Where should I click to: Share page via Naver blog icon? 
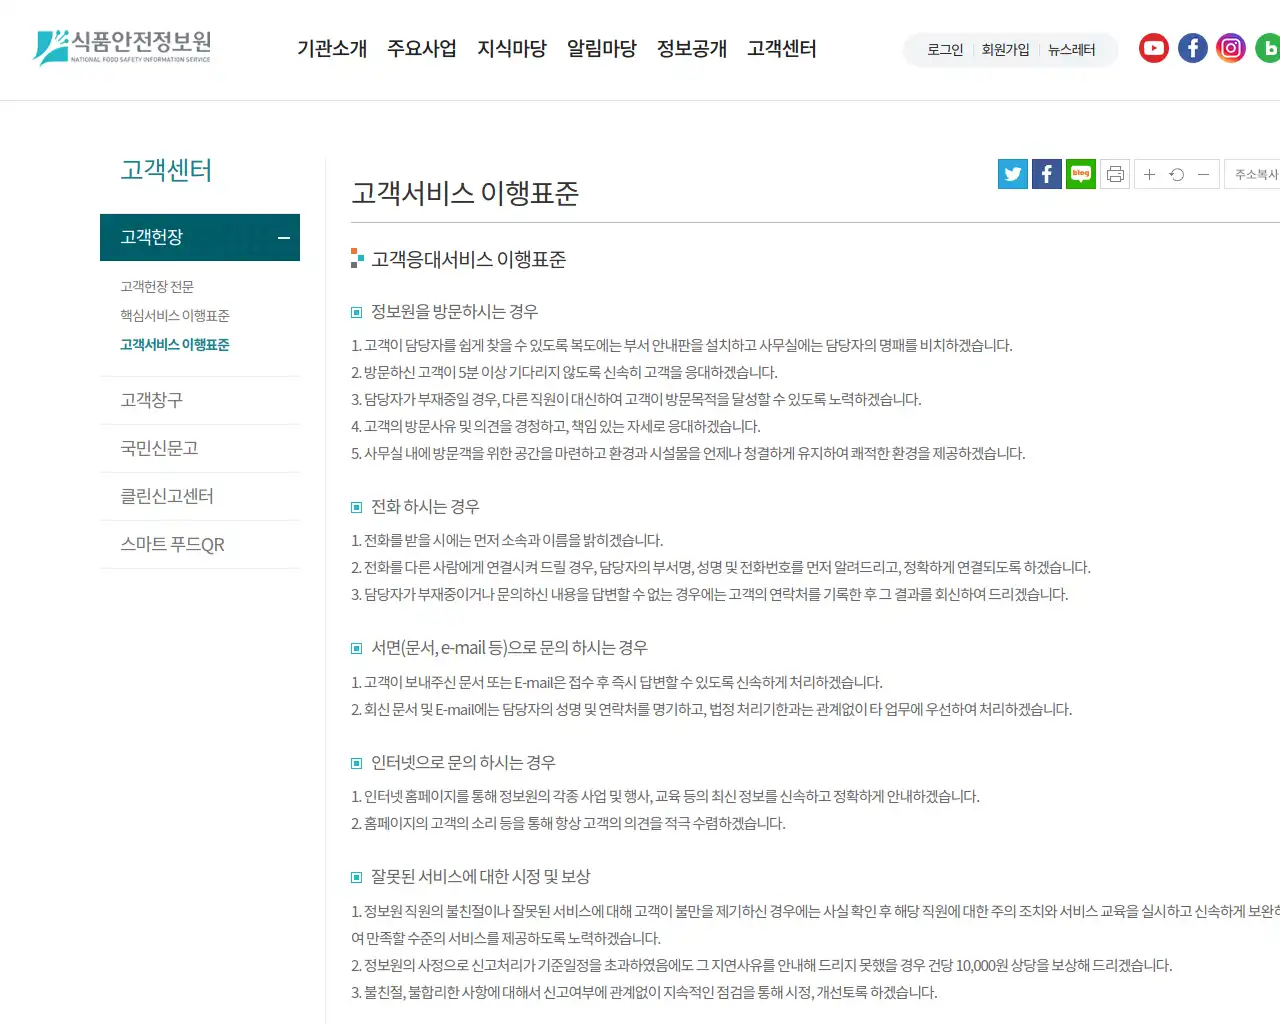pyautogui.click(x=1081, y=174)
